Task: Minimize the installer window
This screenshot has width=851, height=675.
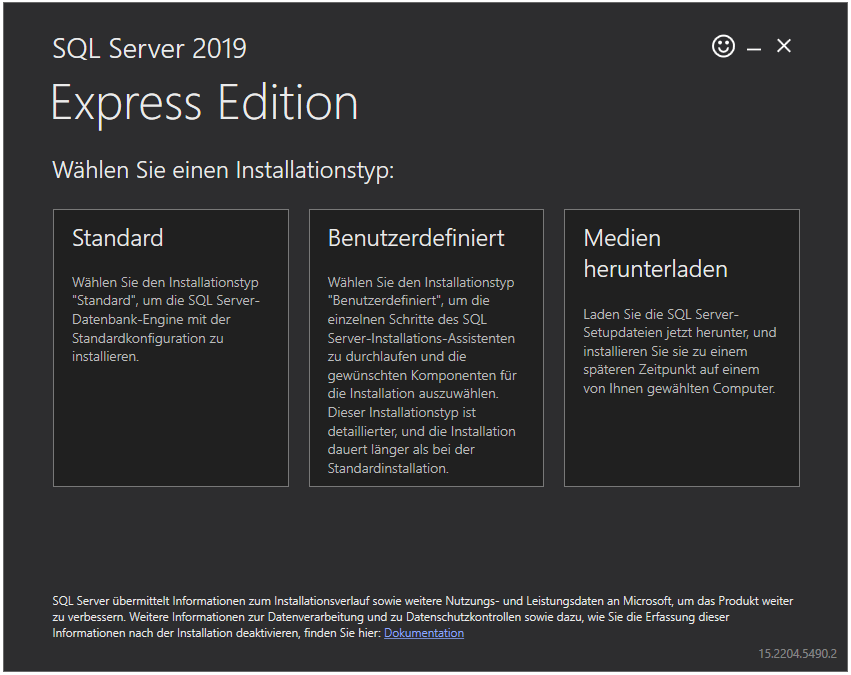Action: (752, 46)
